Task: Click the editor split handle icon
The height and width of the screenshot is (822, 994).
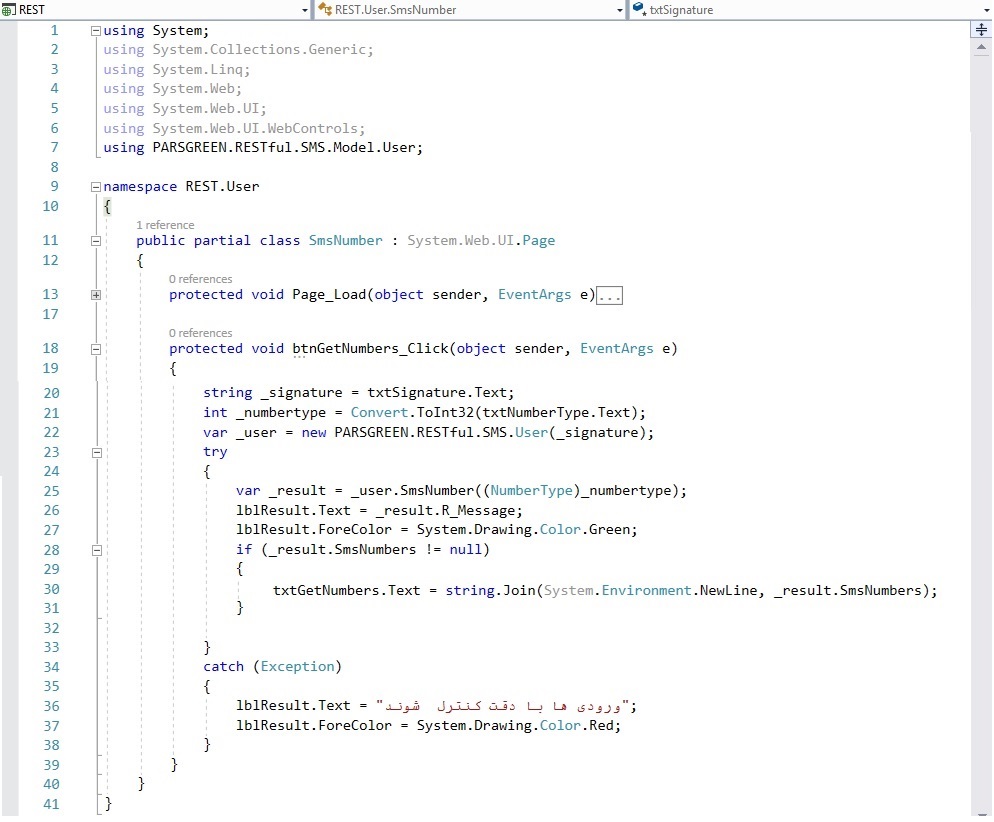Action: tap(981, 30)
